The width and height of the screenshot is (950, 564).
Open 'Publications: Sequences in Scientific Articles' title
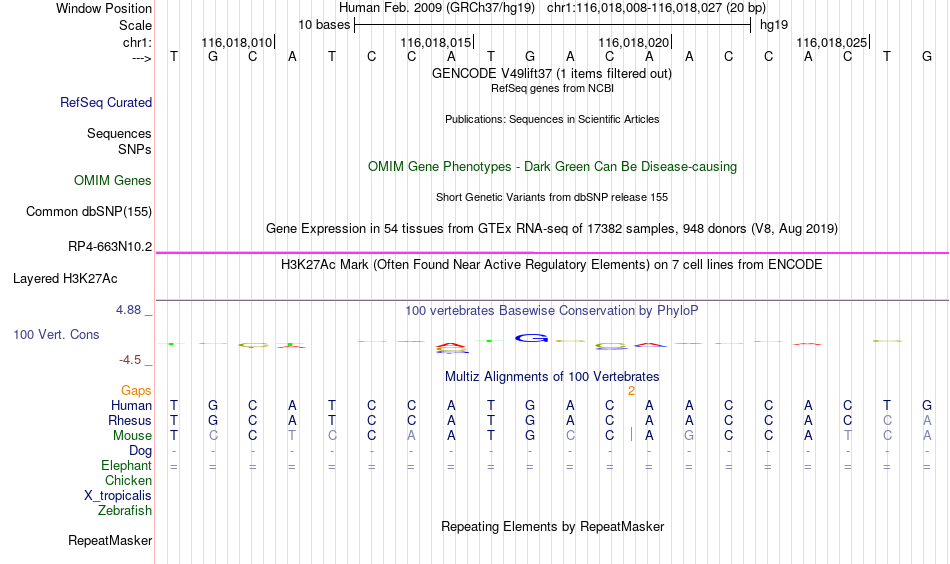[x=552, y=119]
